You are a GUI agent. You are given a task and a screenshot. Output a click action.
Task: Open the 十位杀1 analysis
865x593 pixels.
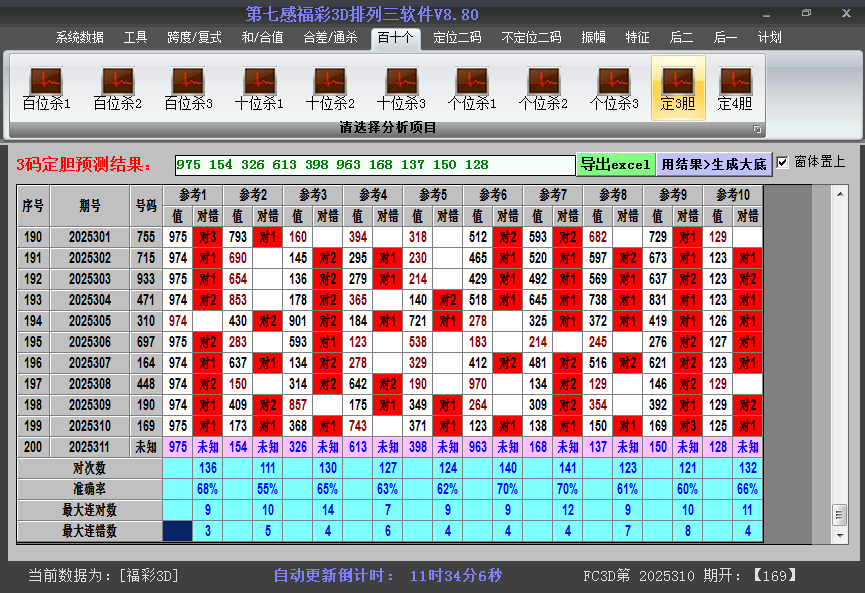[259, 88]
